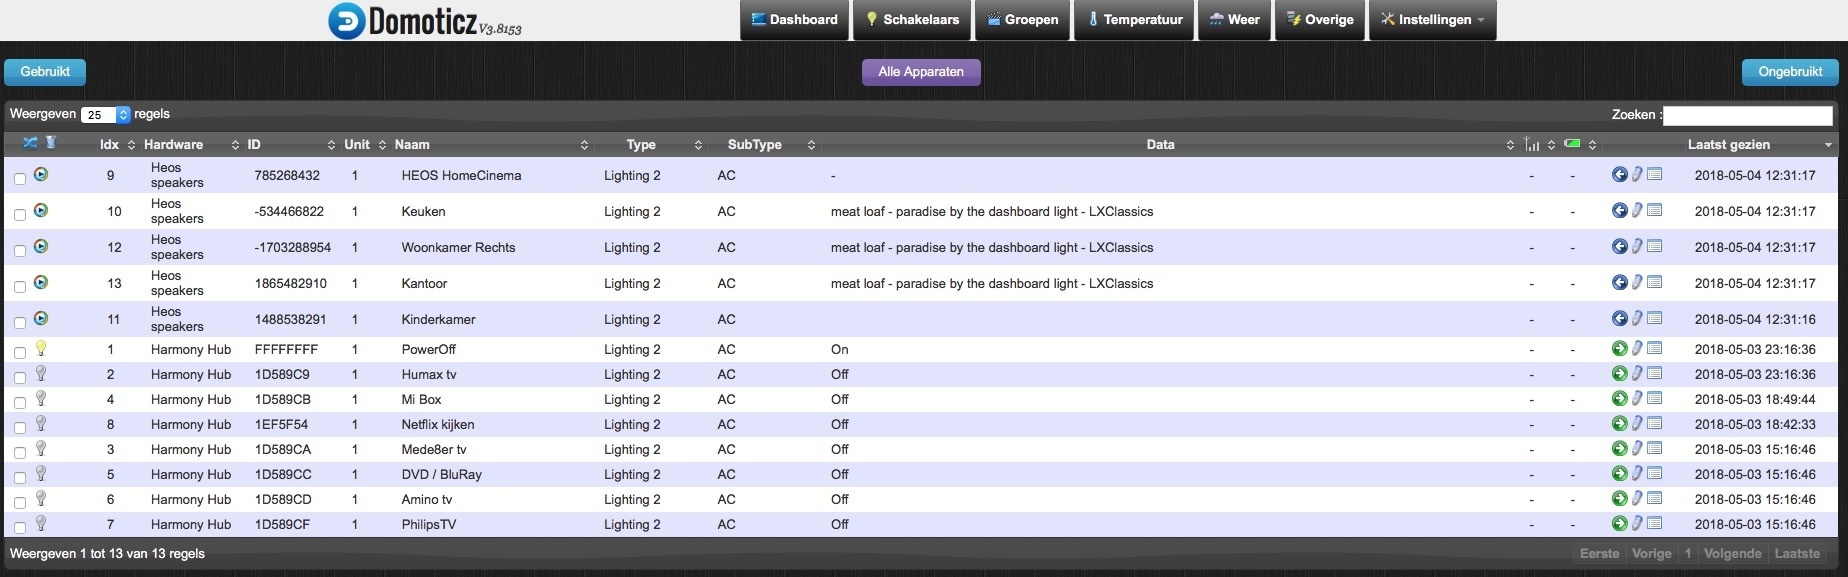Sort by the battery level column header
Image resolution: width=1848 pixels, height=577 pixels.
tap(1580, 144)
